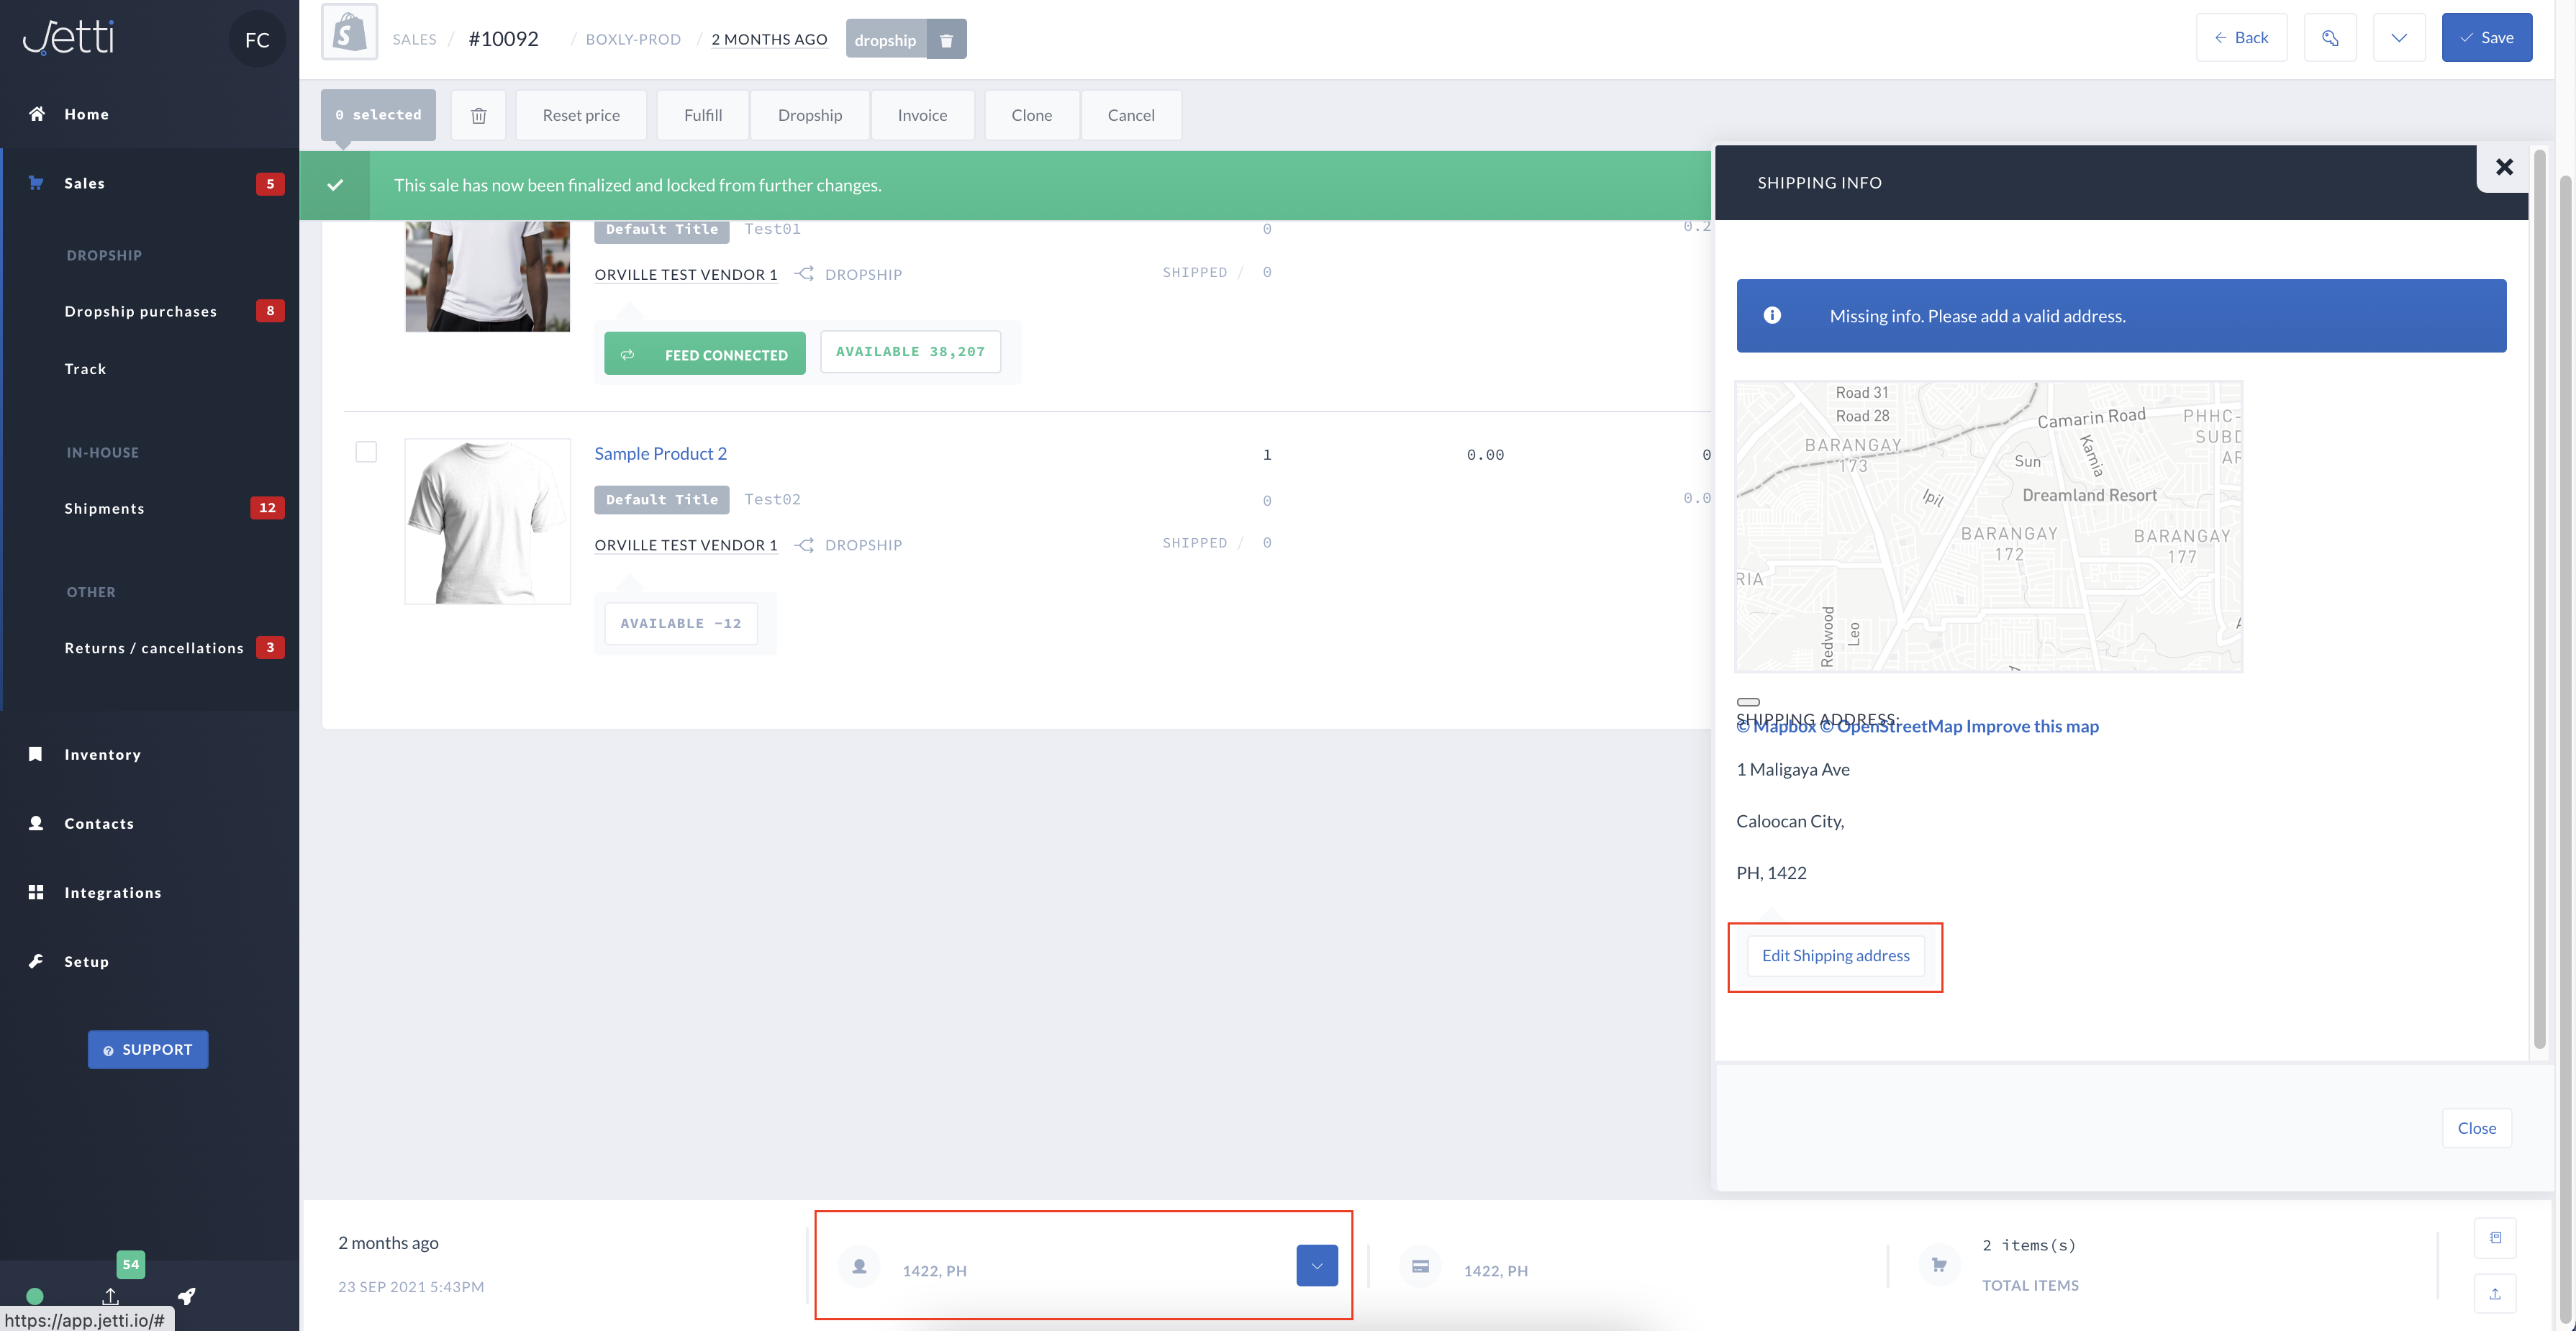Image resolution: width=2576 pixels, height=1331 pixels.
Task: Click the Test02 dropship routing icon
Action: [804, 544]
